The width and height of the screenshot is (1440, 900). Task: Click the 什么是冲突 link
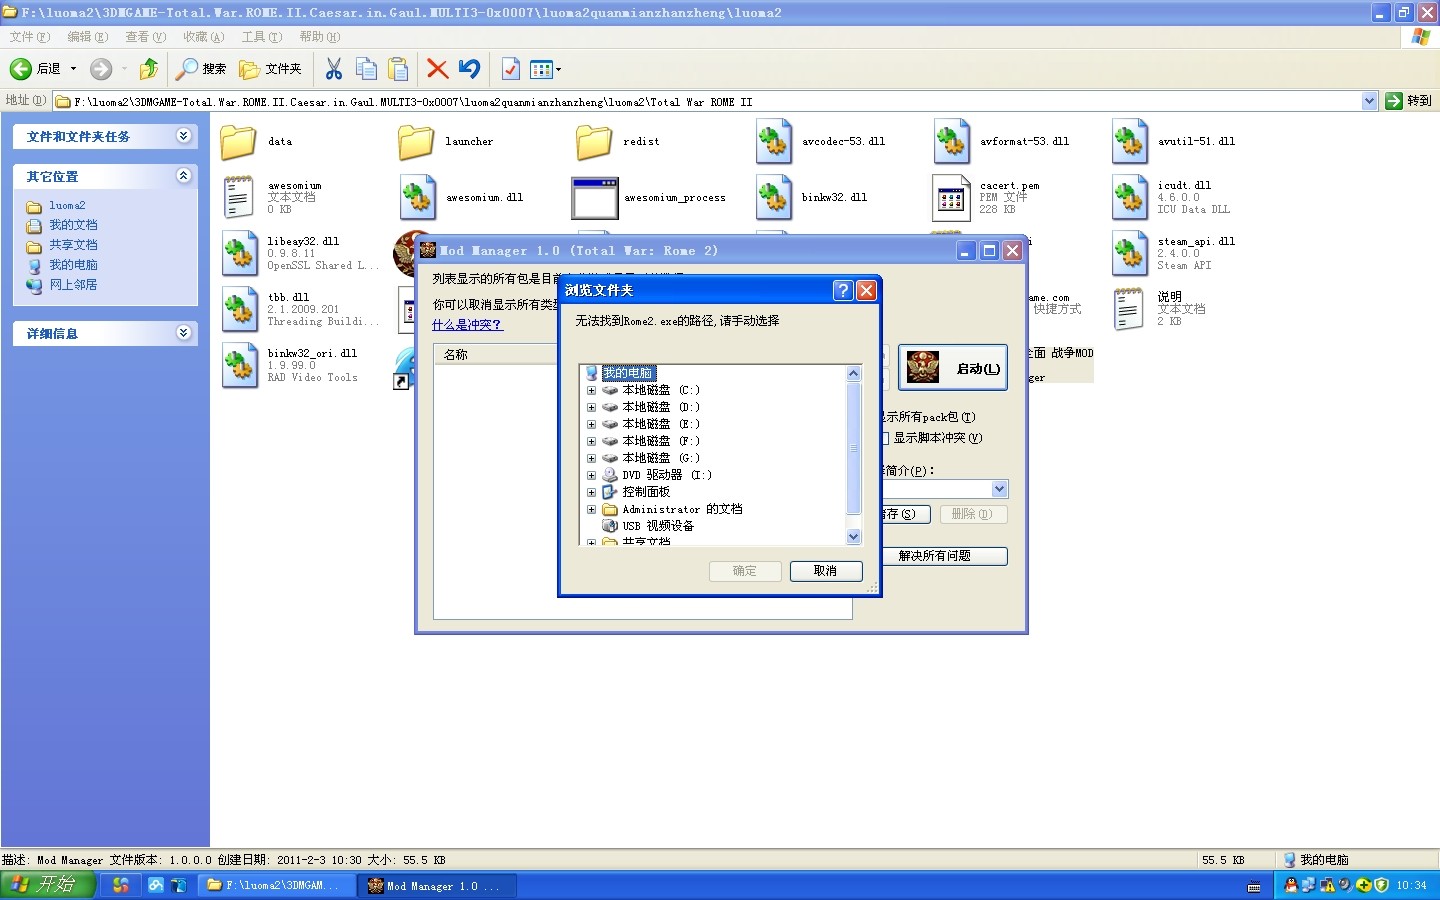click(x=466, y=324)
